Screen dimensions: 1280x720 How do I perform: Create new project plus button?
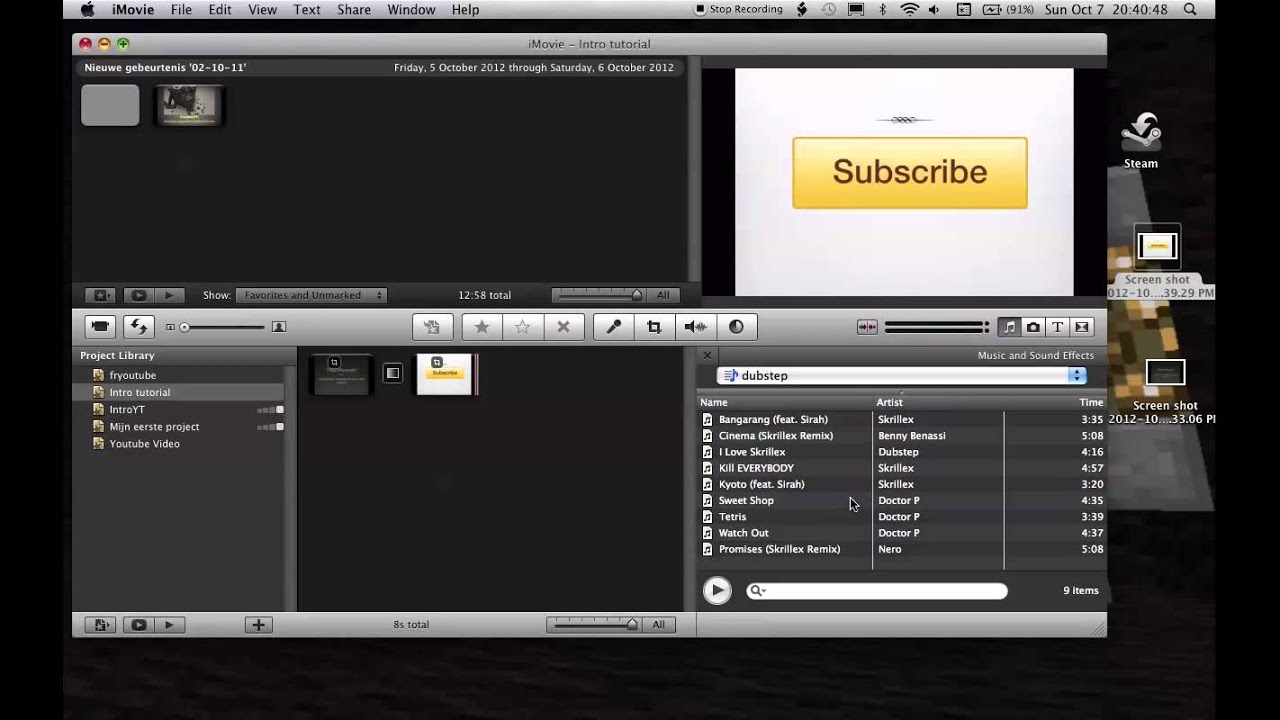pos(258,625)
